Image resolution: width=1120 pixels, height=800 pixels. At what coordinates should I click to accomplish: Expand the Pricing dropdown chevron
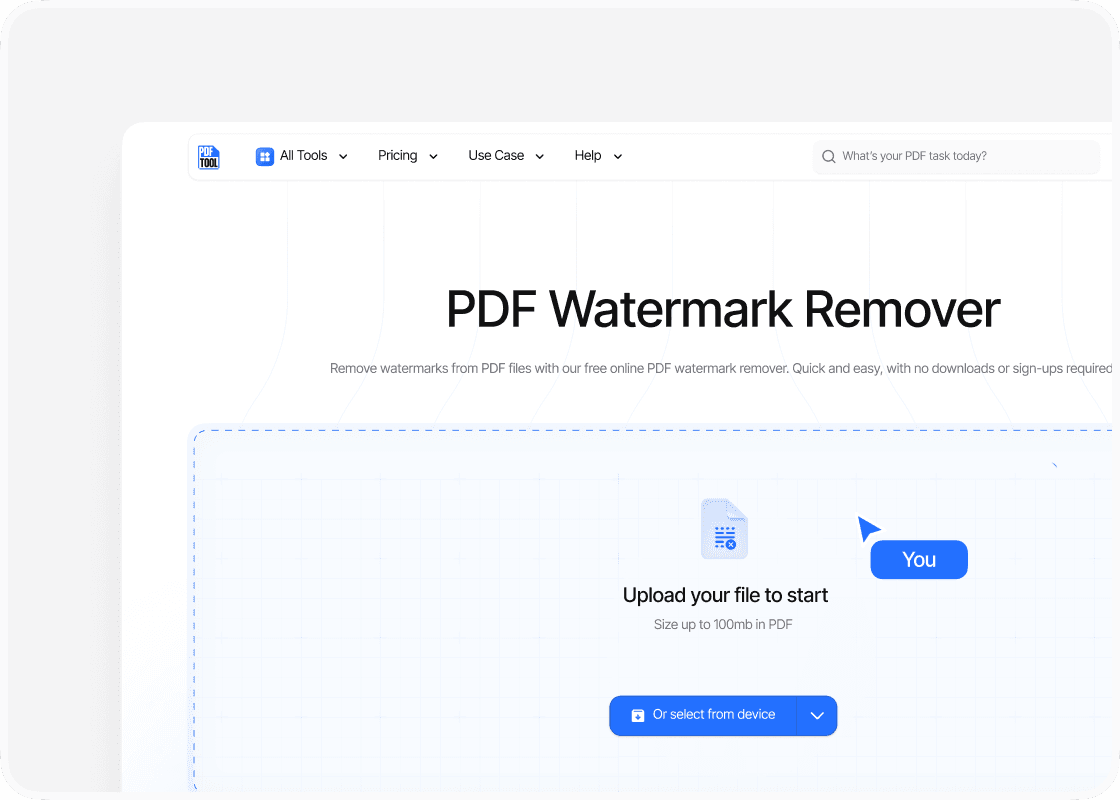click(x=433, y=157)
